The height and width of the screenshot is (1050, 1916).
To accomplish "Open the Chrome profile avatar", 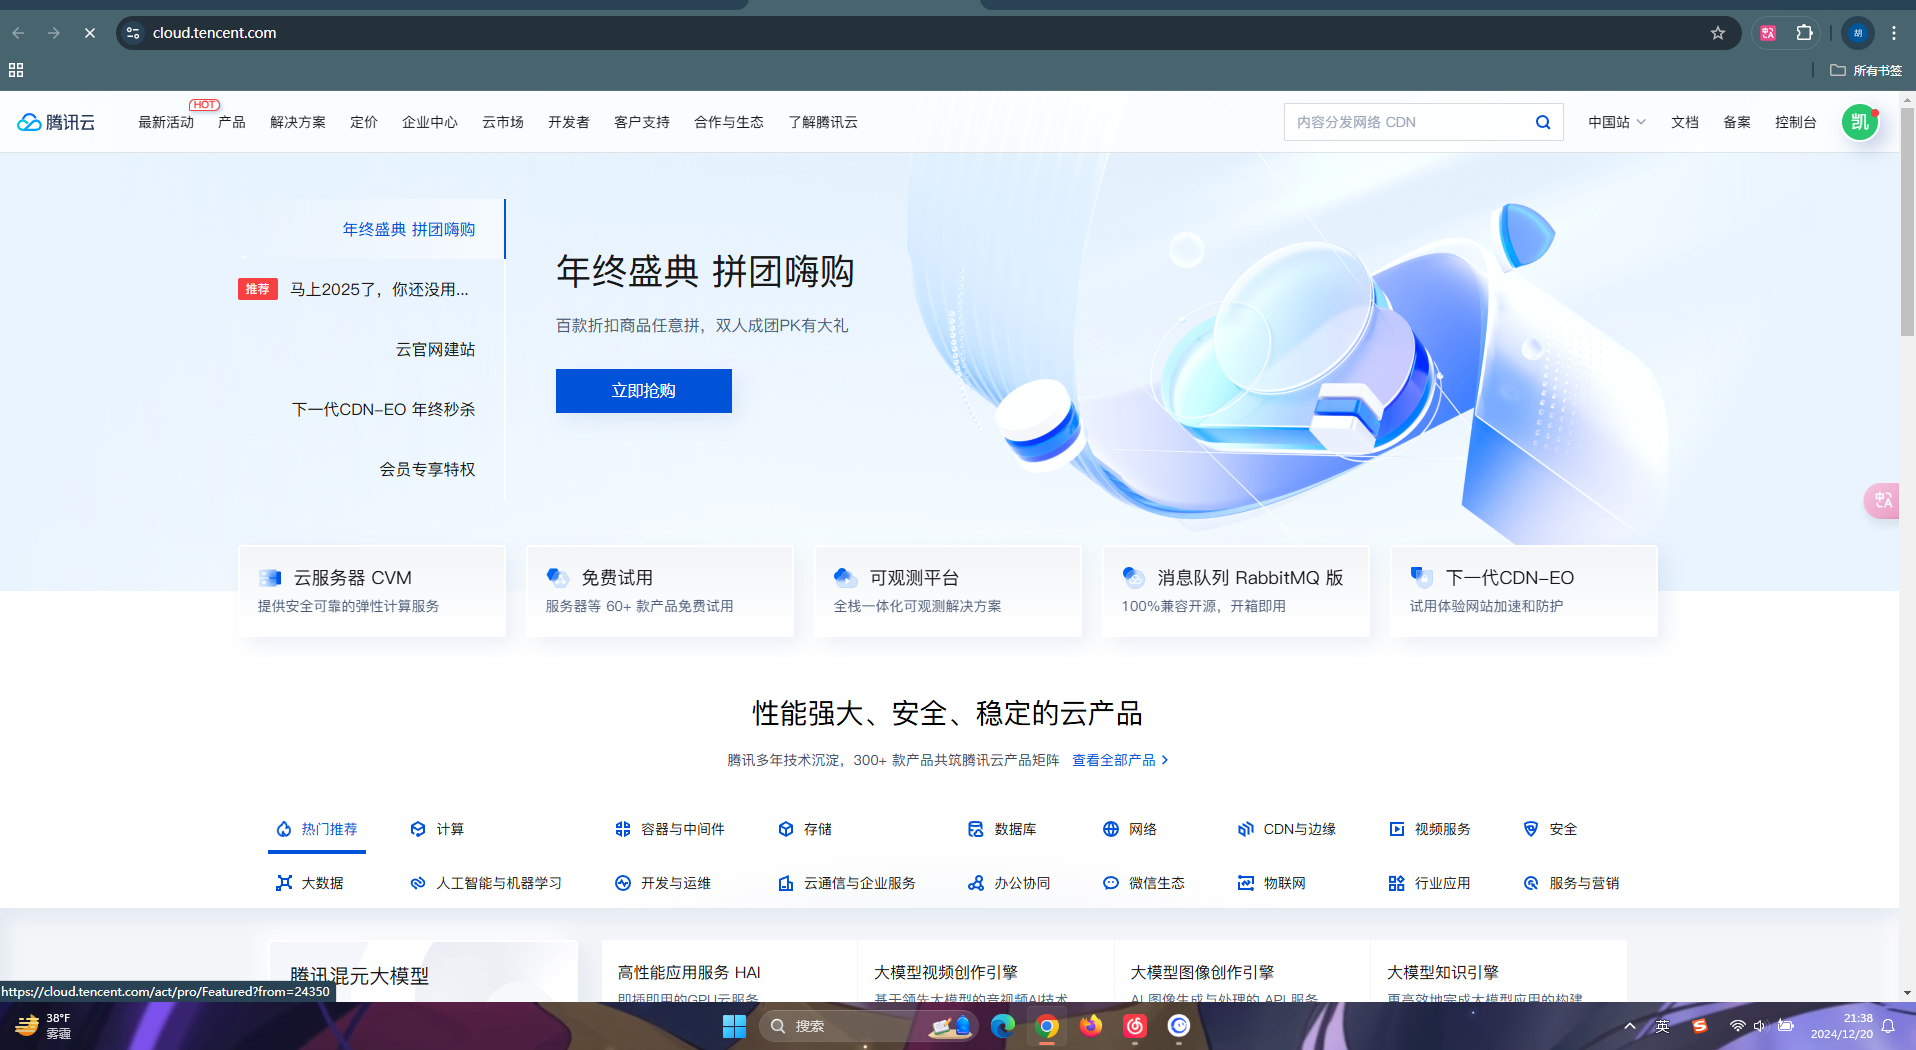I will pyautogui.click(x=1858, y=33).
